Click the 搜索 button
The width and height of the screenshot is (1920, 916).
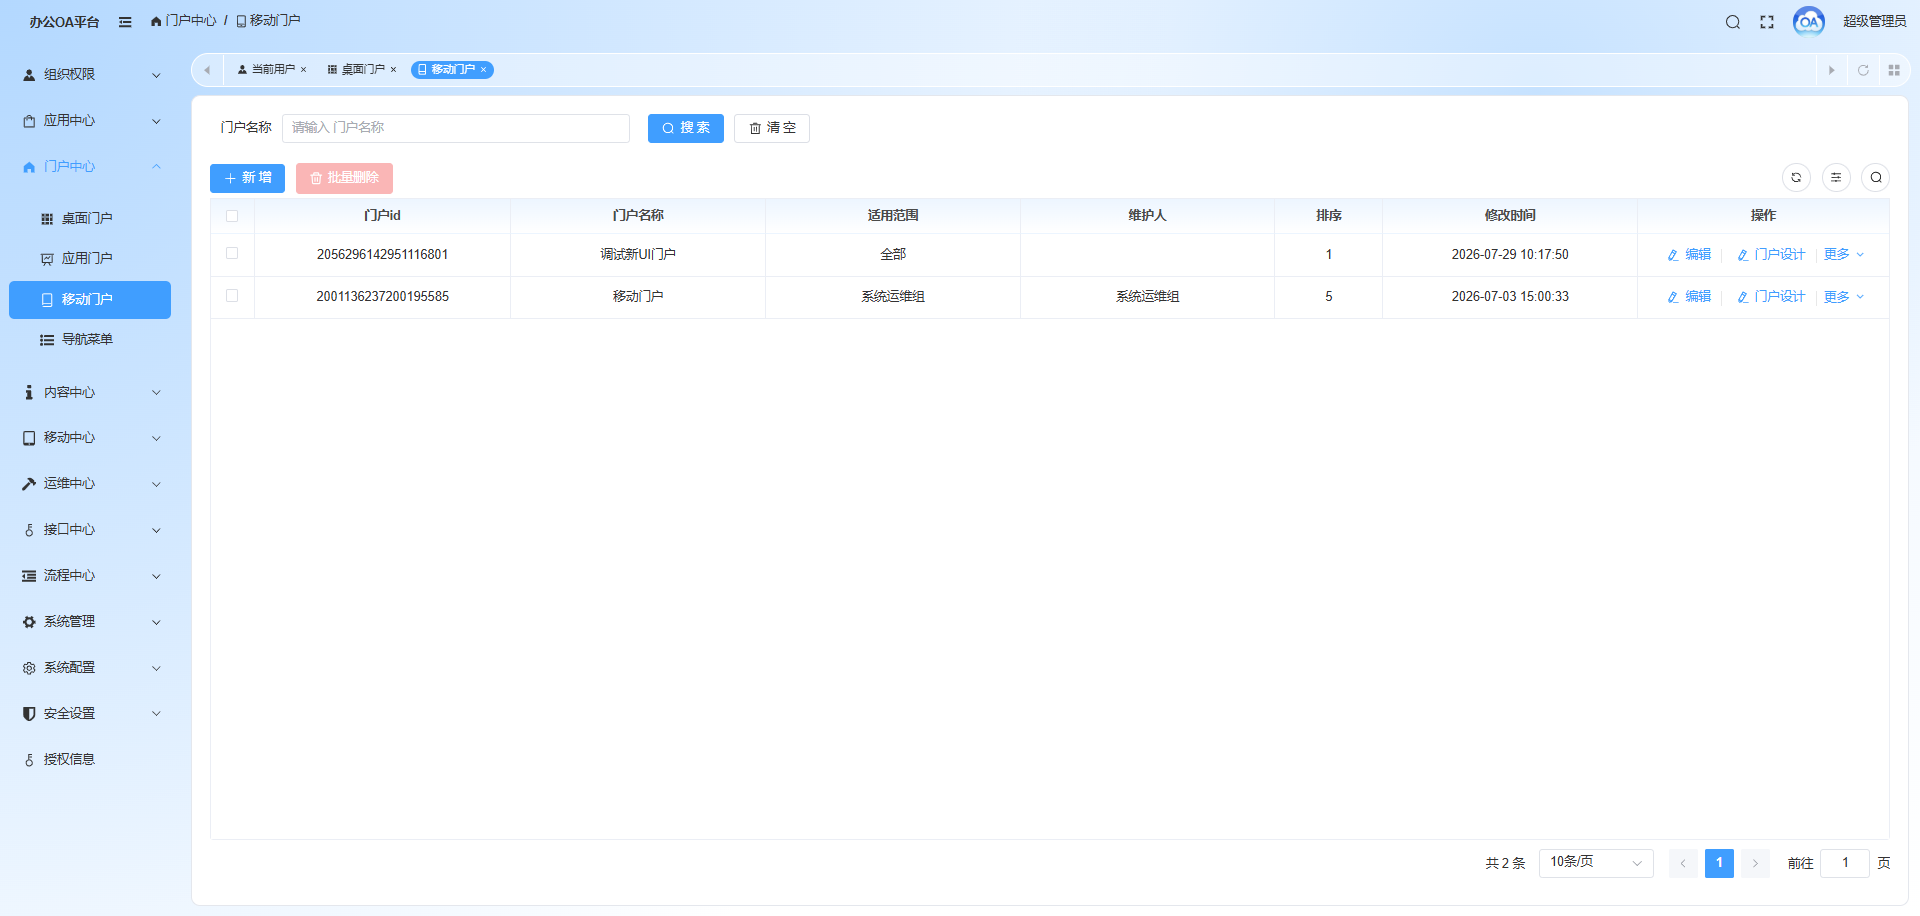[686, 128]
